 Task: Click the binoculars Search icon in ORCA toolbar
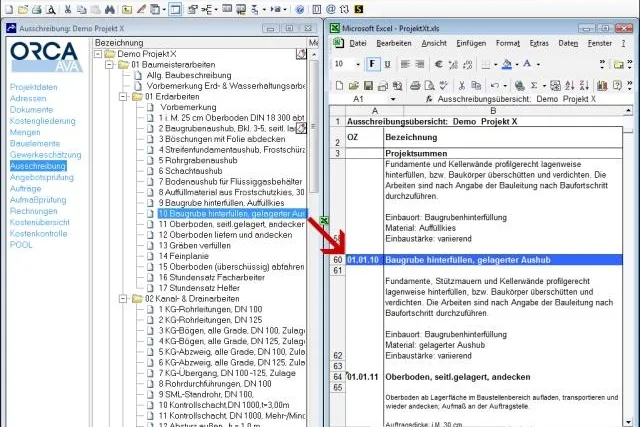tap(109, 9)
